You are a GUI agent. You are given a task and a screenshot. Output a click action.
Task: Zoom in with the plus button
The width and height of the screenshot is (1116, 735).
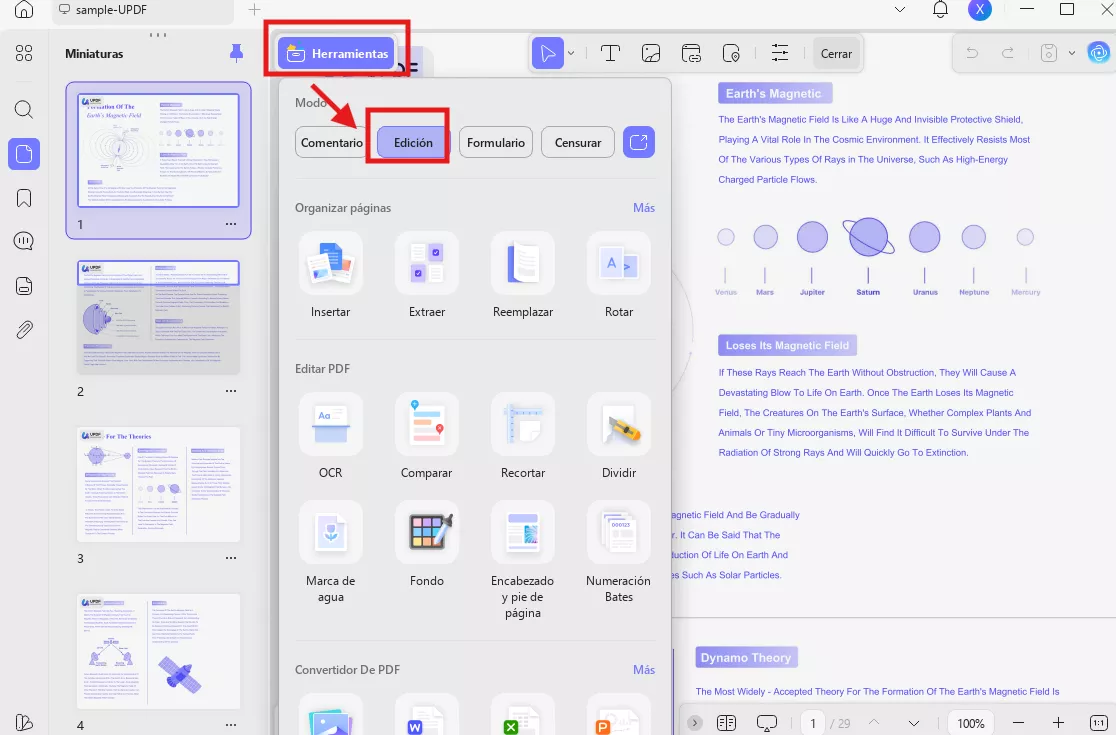click(1058, 723)
